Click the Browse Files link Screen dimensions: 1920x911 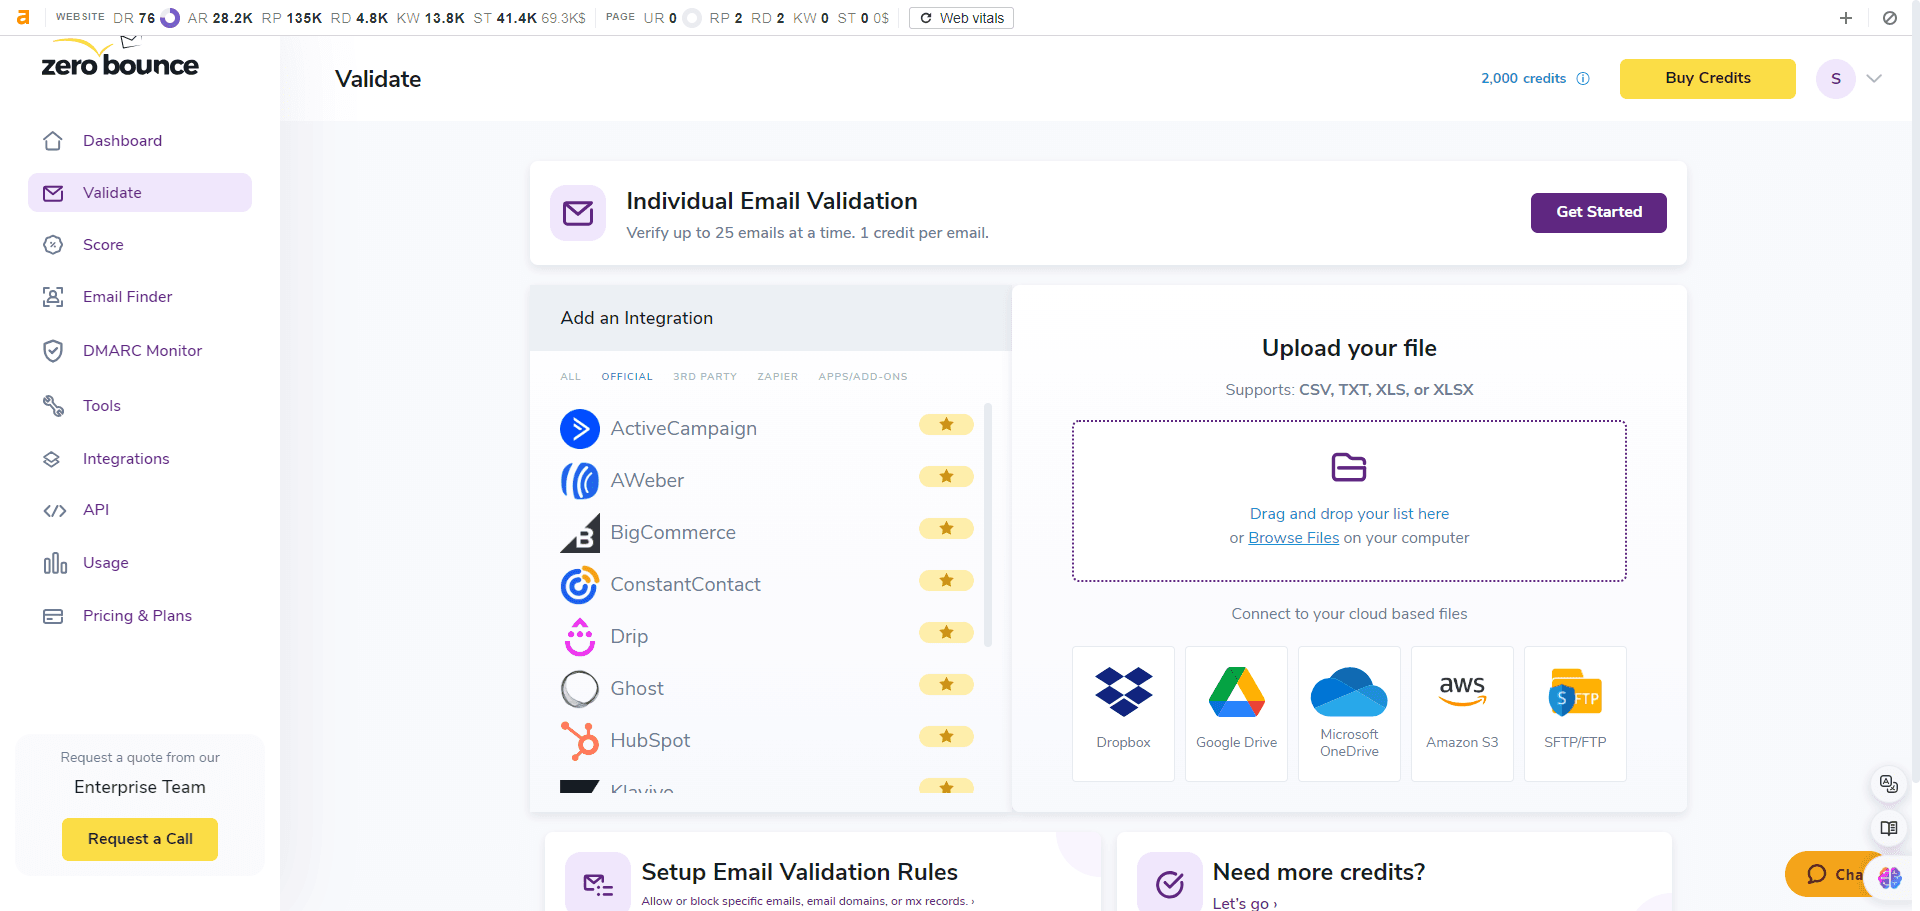[1293, 538]
